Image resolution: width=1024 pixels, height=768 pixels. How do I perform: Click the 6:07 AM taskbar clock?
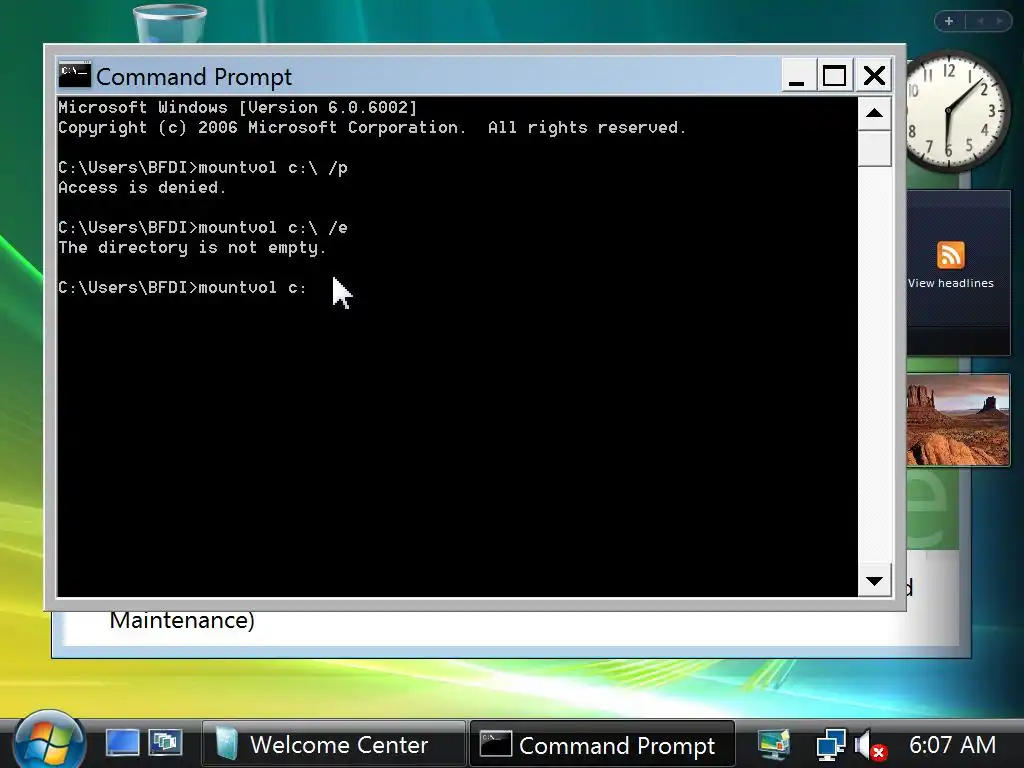[952, 744]
